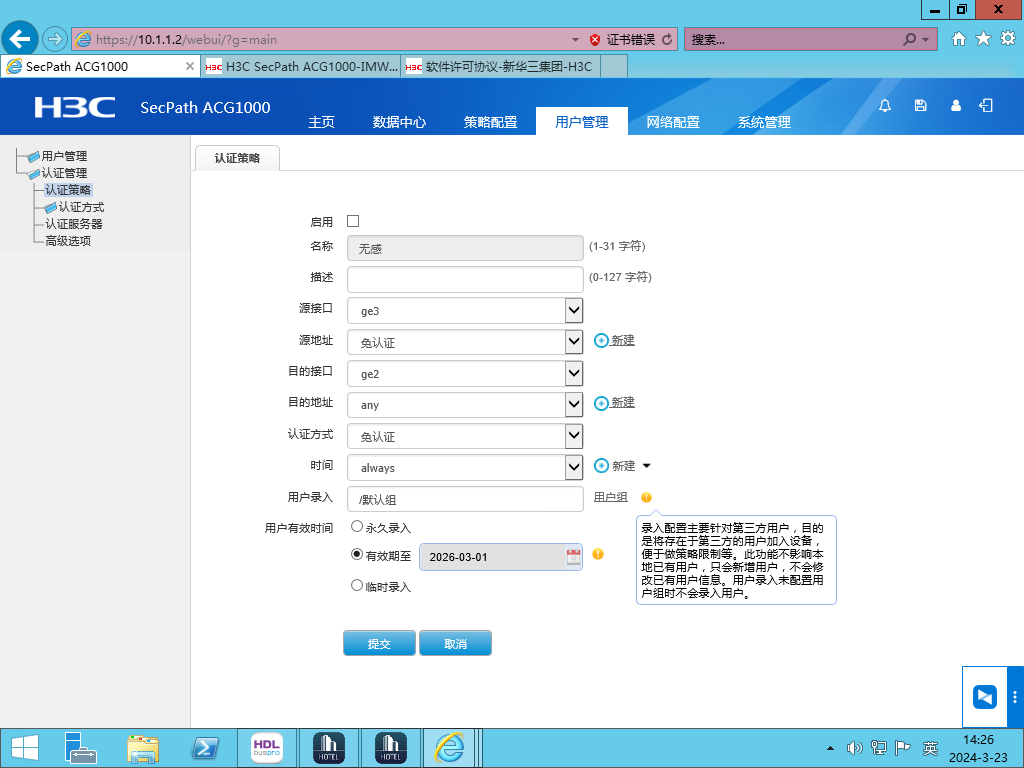Image resolution: width=1024 pixels, height=768 pixels.
Task: Enable the 启用 checkbox
Action: 353,221
